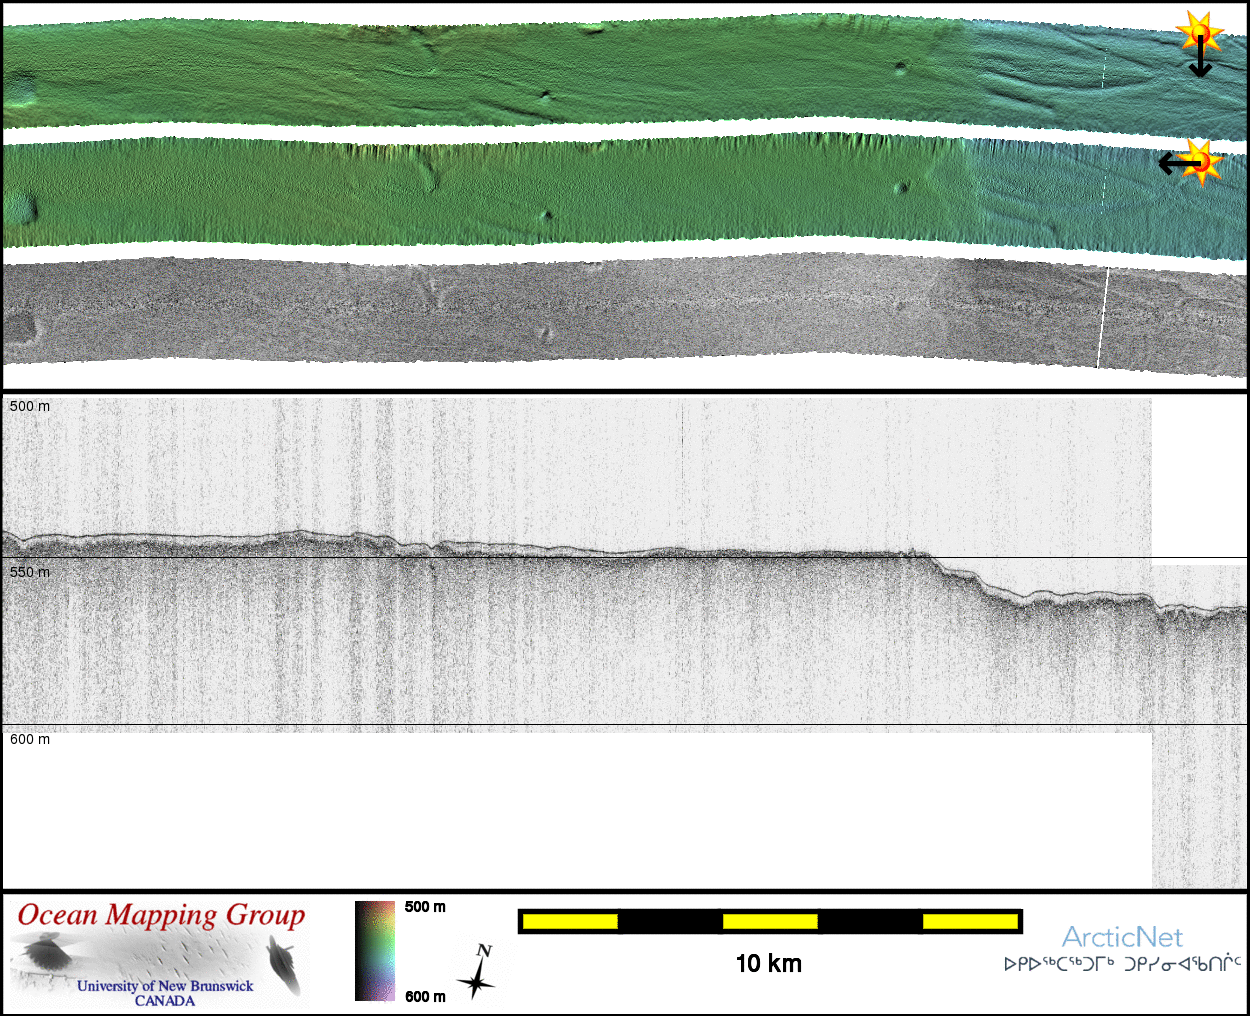The image size is (1250, 1016).
Task: Click the depth color scale legend
Action: [375, 951]
